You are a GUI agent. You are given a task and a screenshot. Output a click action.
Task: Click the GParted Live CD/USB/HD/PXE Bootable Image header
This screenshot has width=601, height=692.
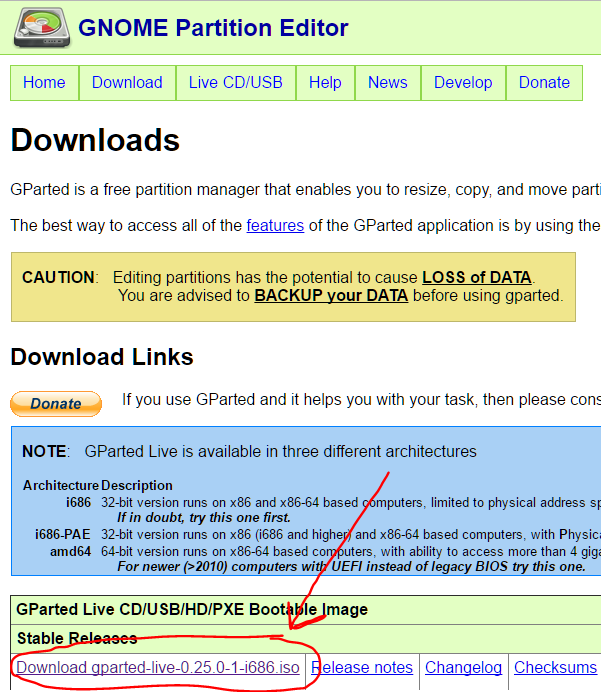(x=192, y=609)
